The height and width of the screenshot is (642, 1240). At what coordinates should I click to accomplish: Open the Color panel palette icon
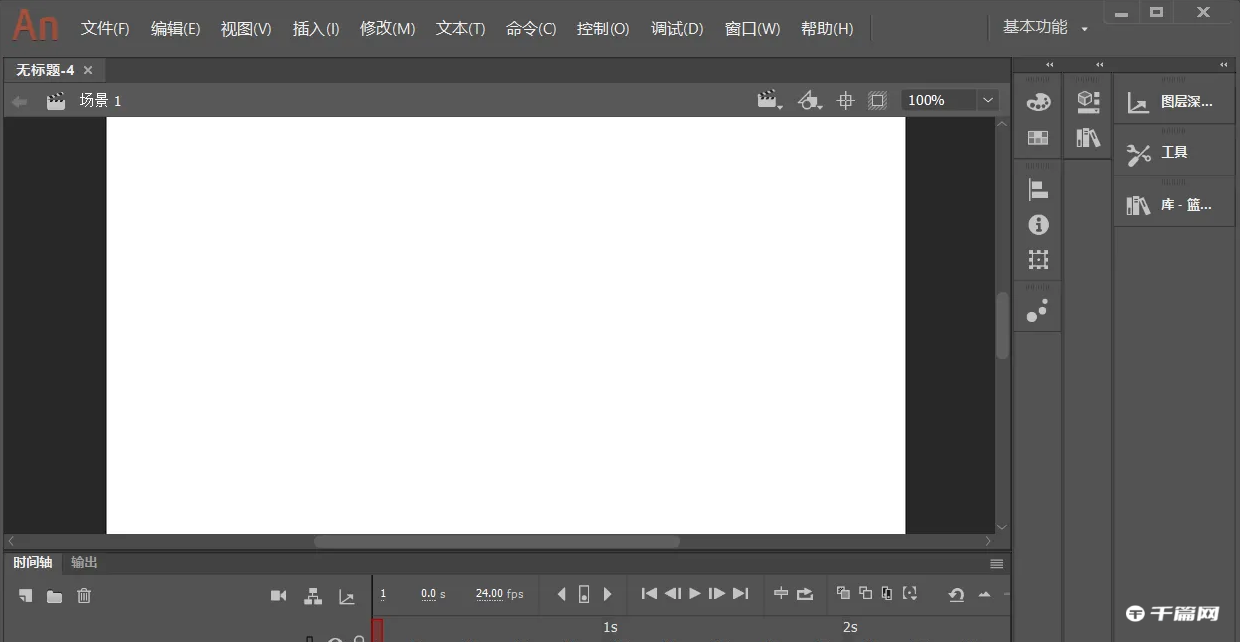[1038, 101]
